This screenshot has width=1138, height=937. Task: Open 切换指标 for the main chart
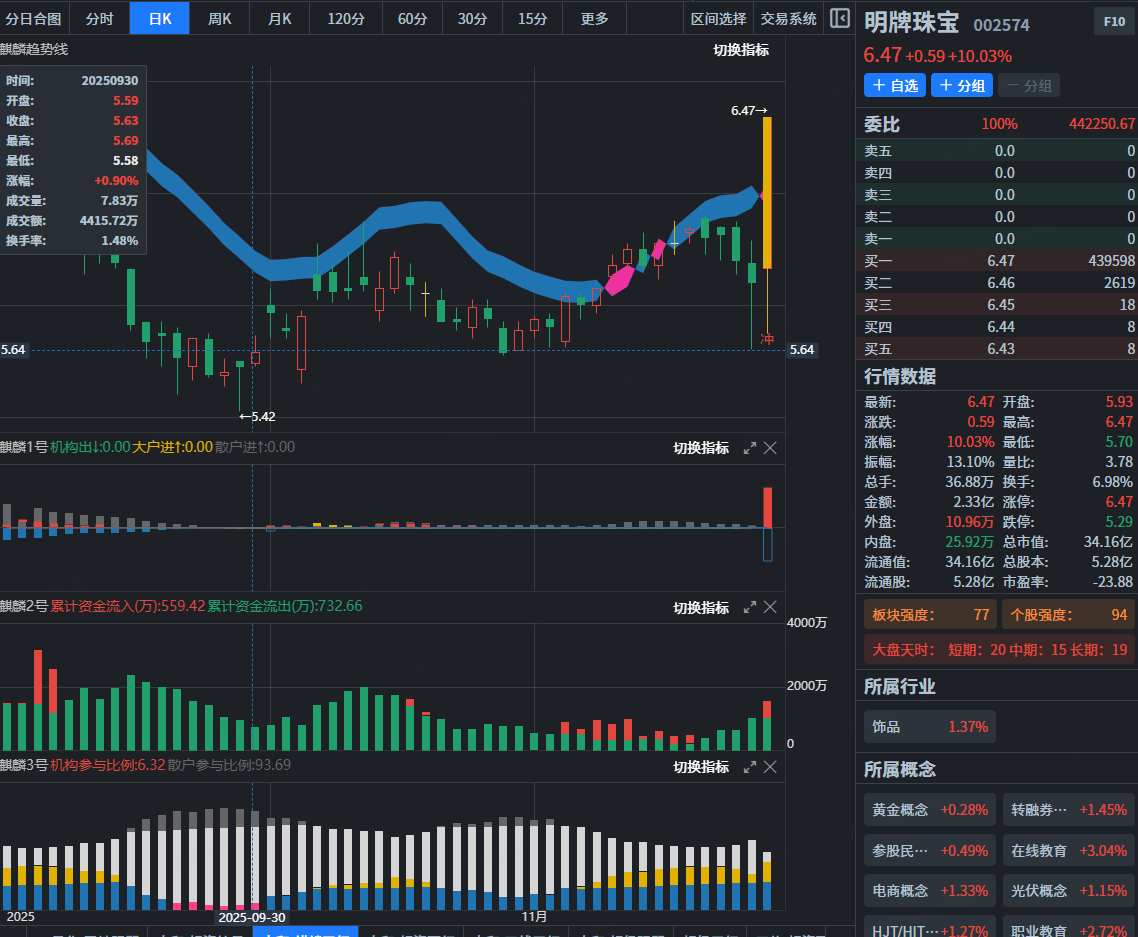tap(741, 50)
